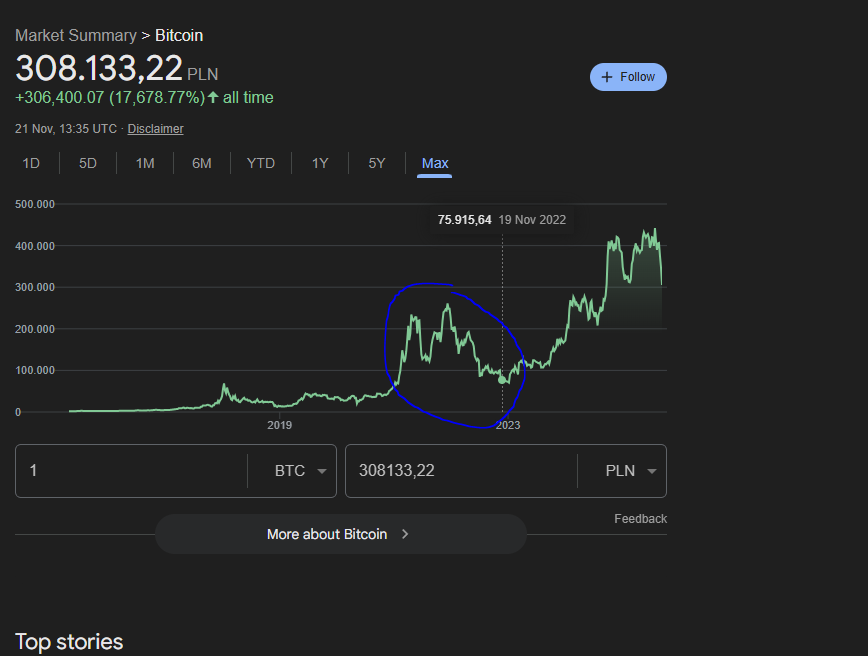868x656 pixels.
Task: Click the PLN converted value field
Action: click(460, 471)
